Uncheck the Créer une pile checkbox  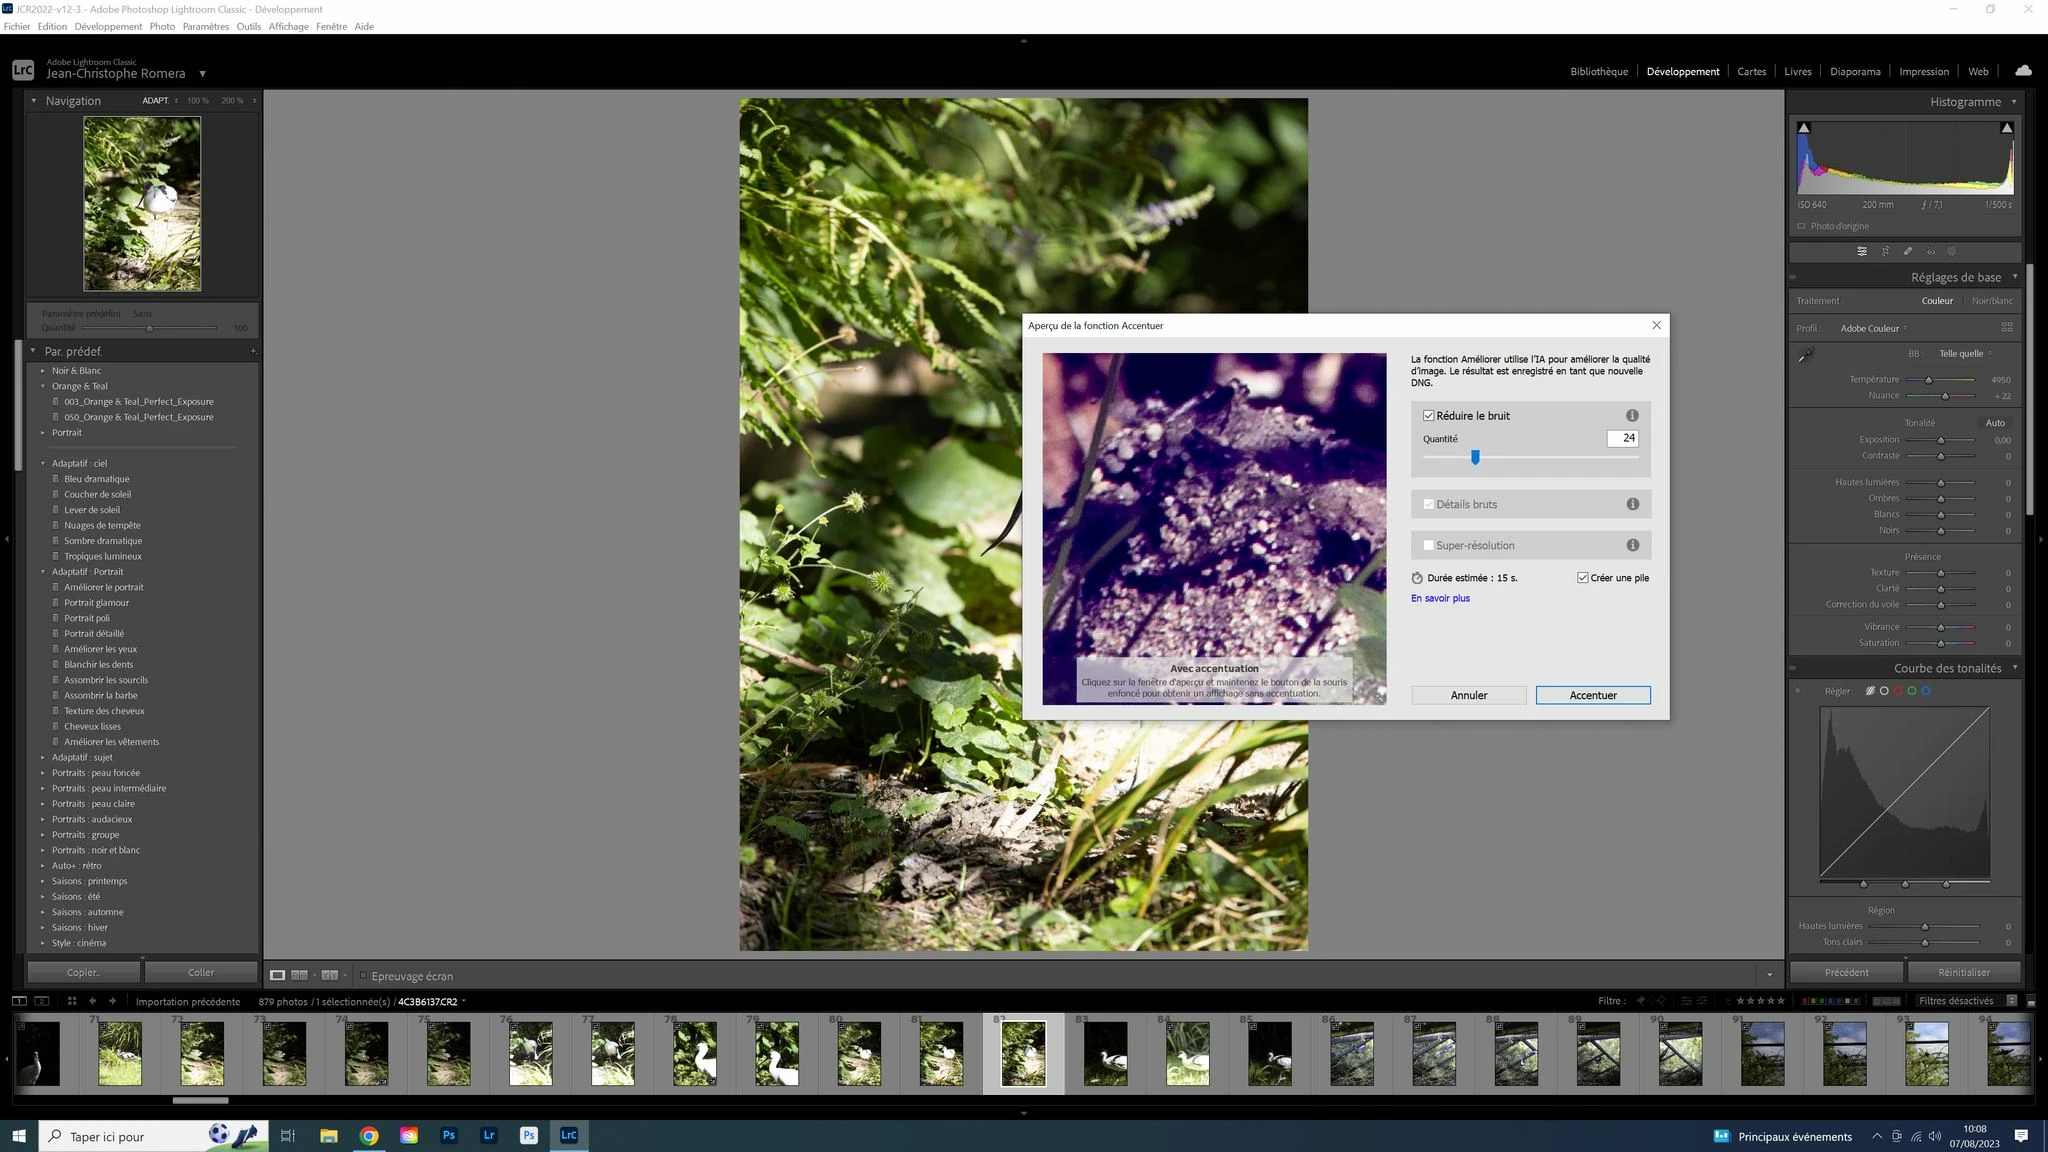click(x=1583, y=578)
